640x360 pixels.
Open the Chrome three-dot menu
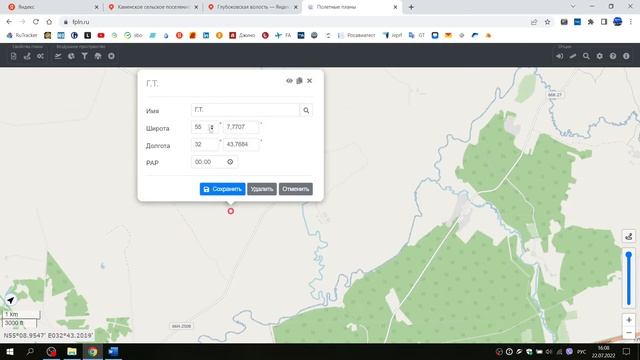(631, 22)
